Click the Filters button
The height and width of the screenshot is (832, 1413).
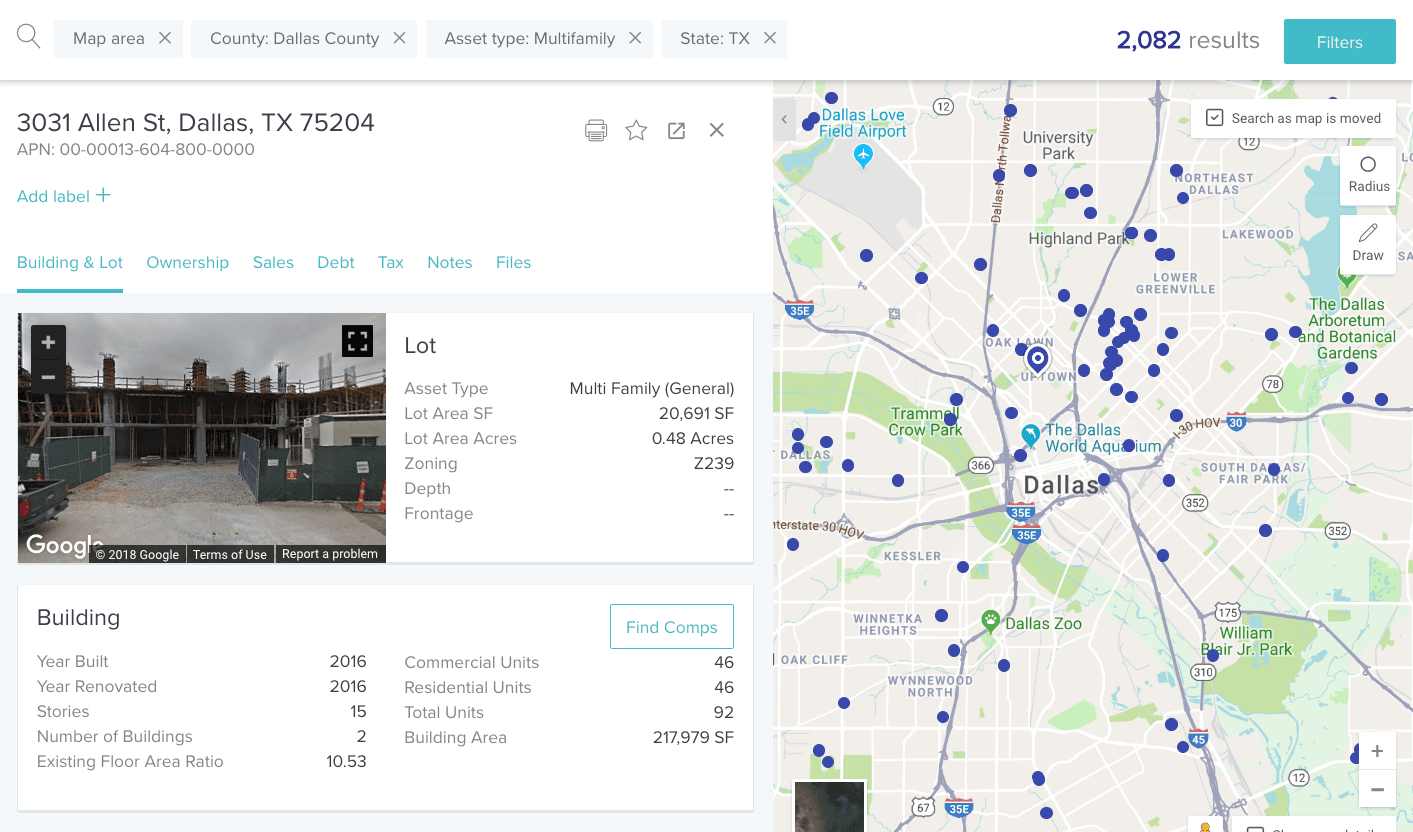pos(1339,42)
